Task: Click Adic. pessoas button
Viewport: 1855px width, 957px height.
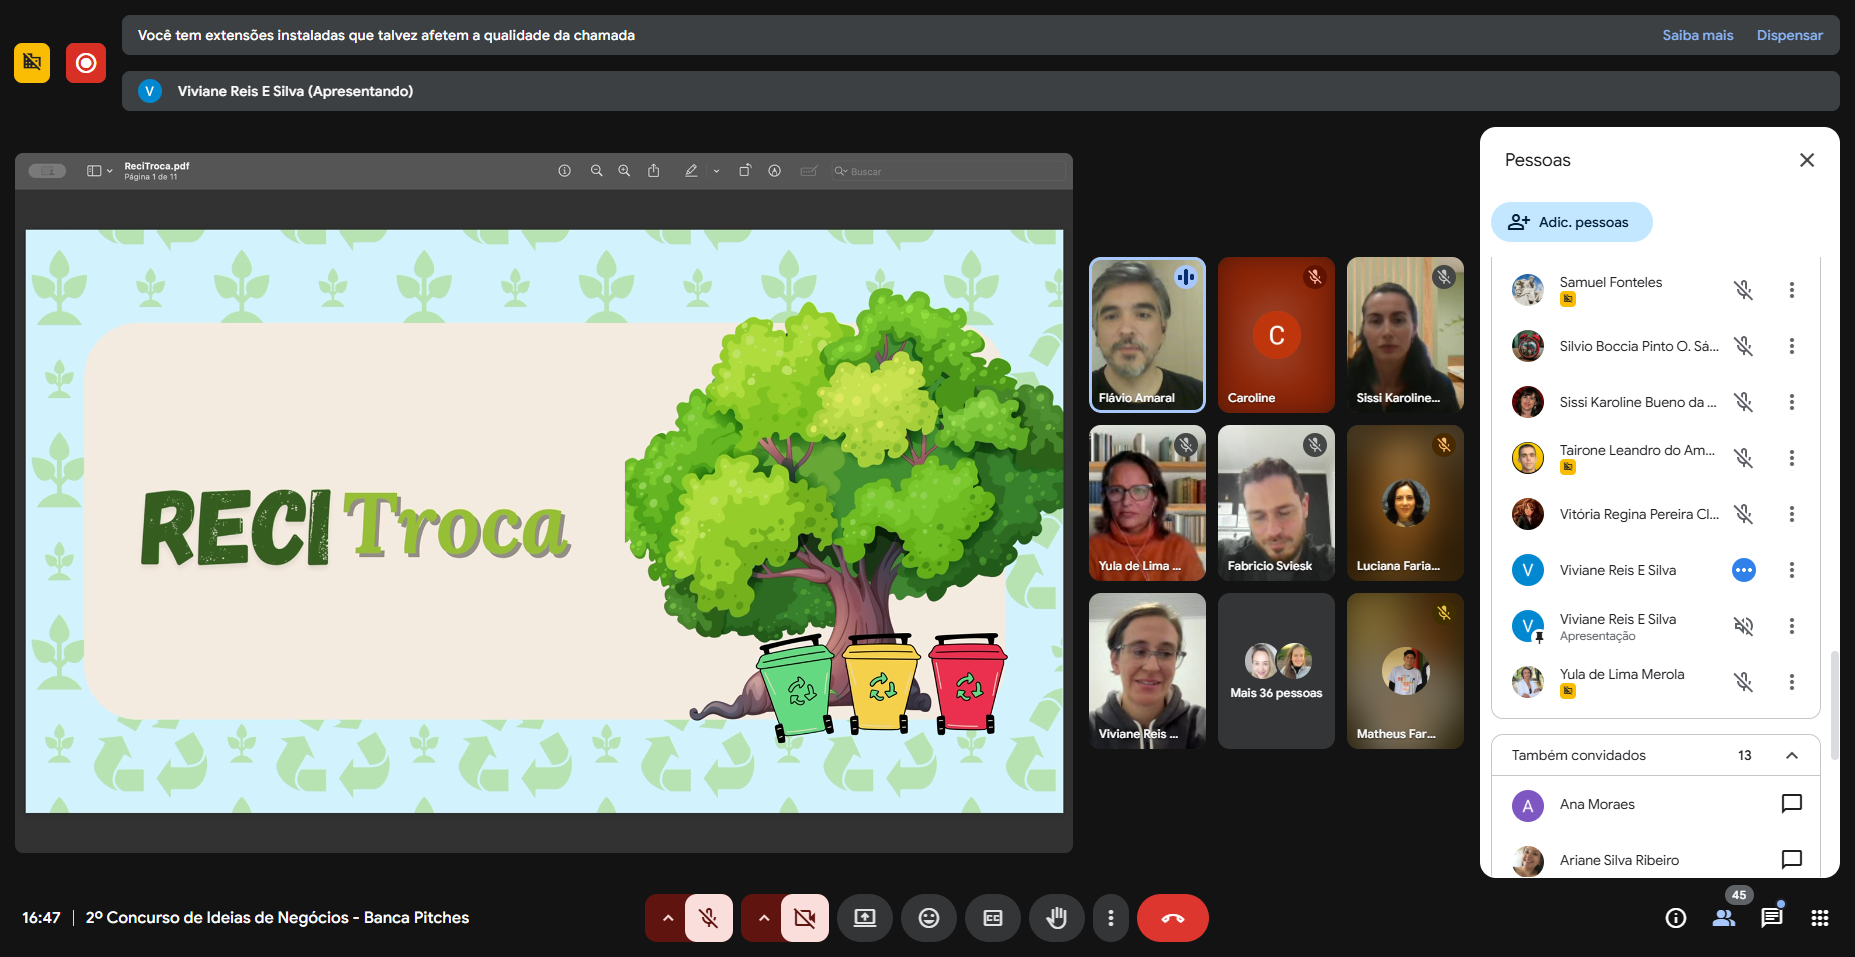Action: 1571,222
